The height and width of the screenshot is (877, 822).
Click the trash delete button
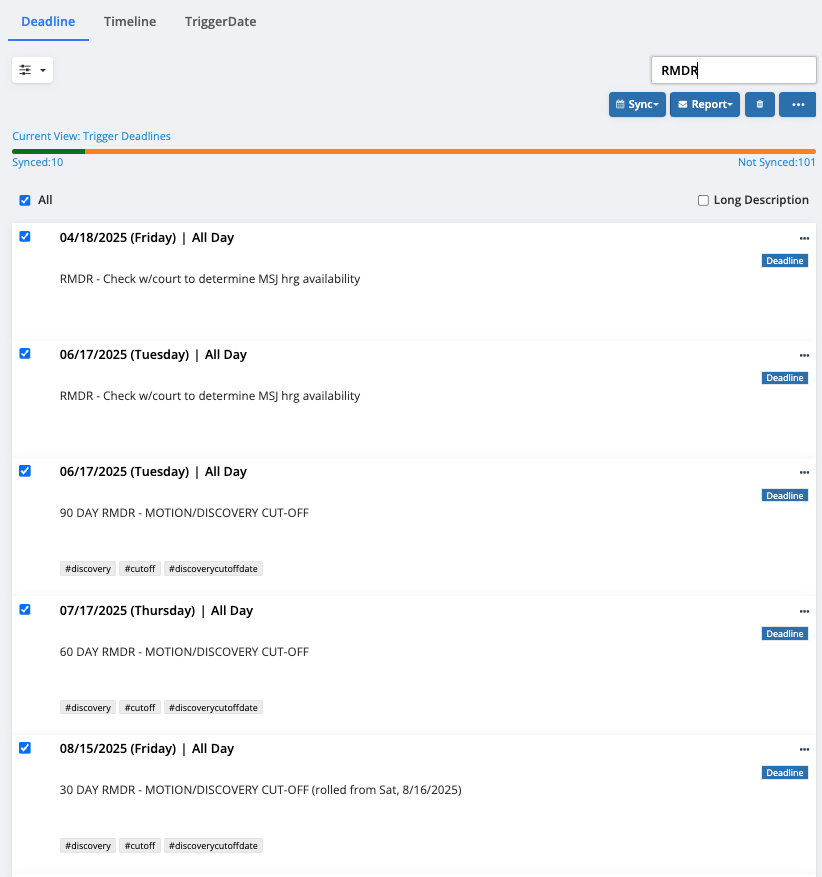click(759, 105)
